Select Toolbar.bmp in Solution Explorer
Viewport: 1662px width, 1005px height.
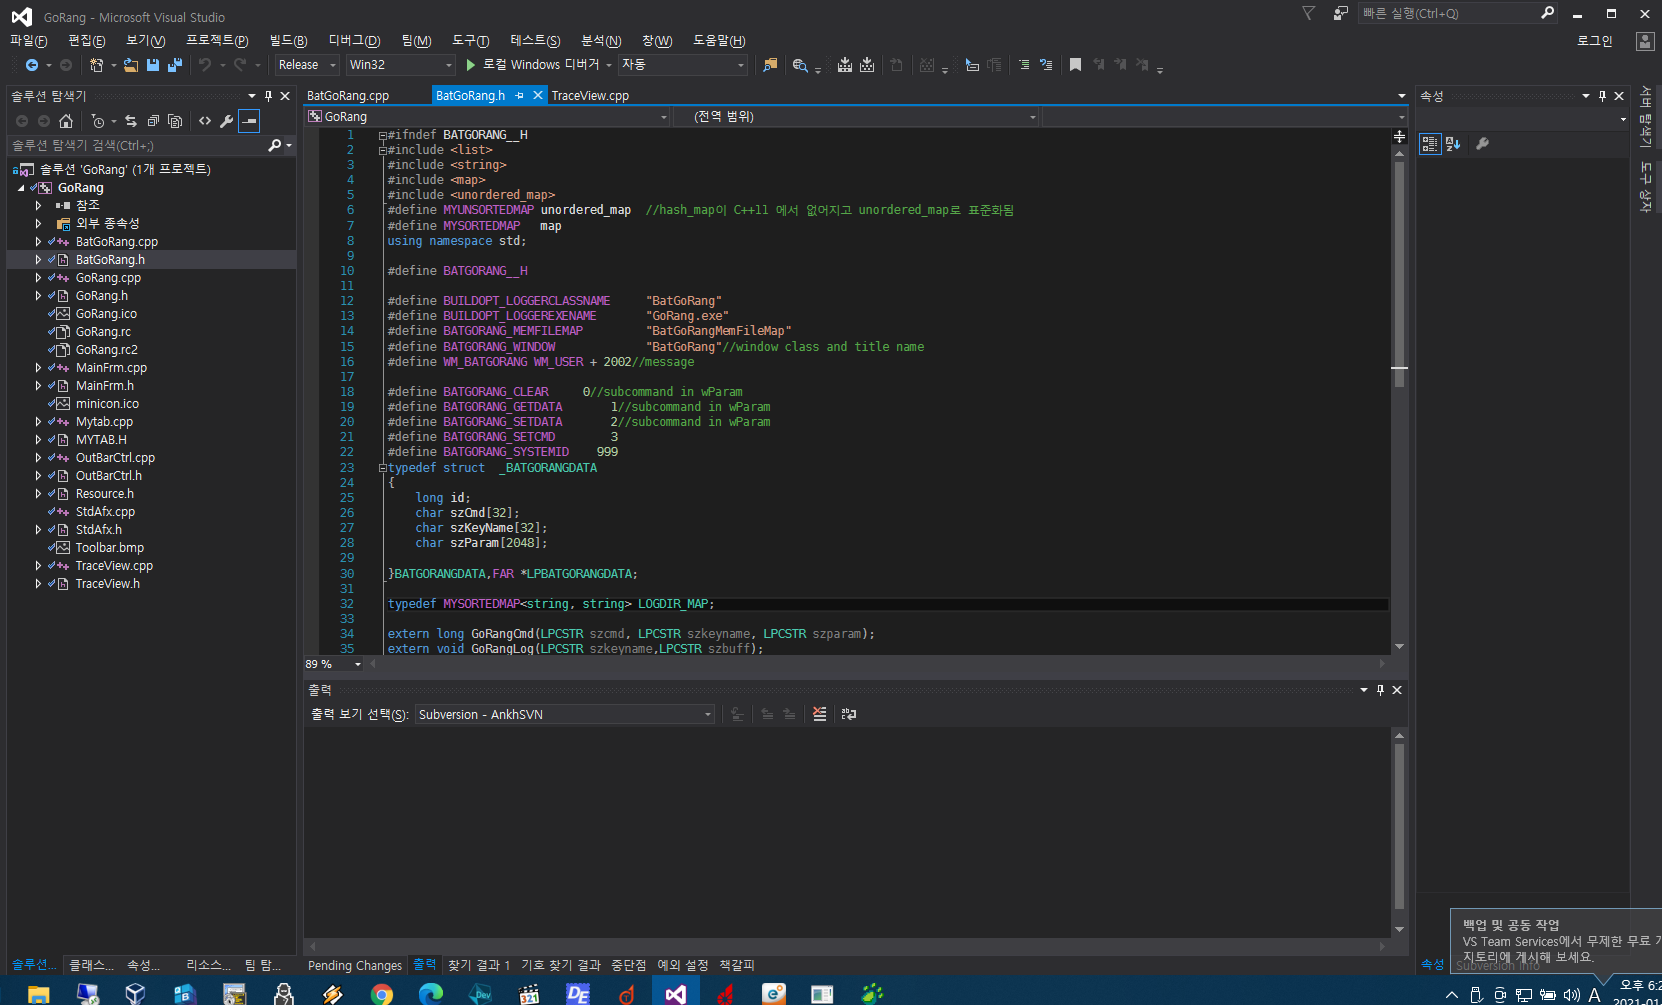click(x=110, y=548)
